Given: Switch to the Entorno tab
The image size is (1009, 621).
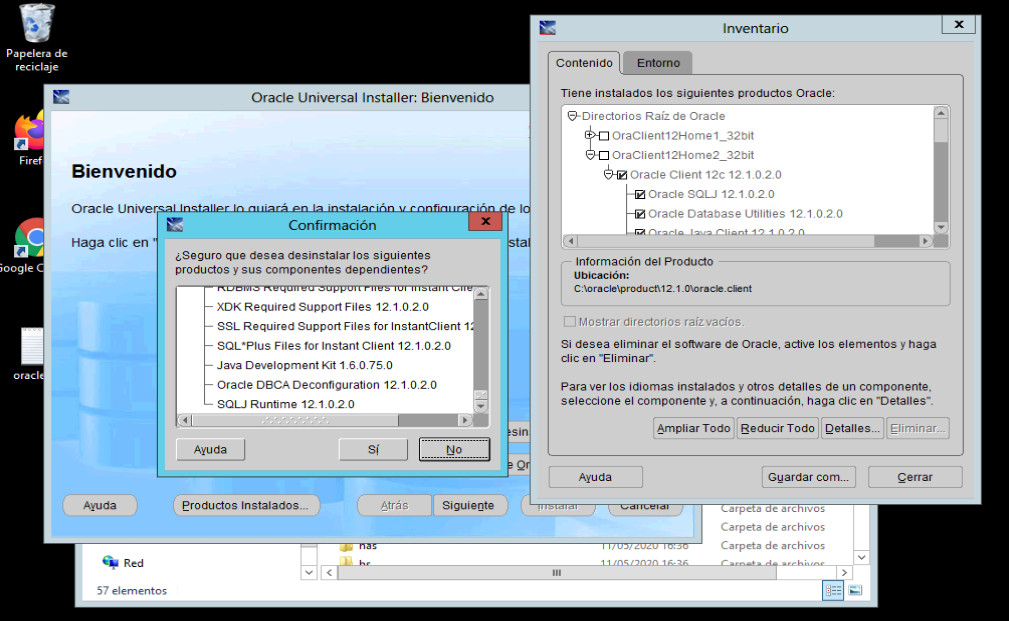Looking at the screenshot, I should pos(660,62).
